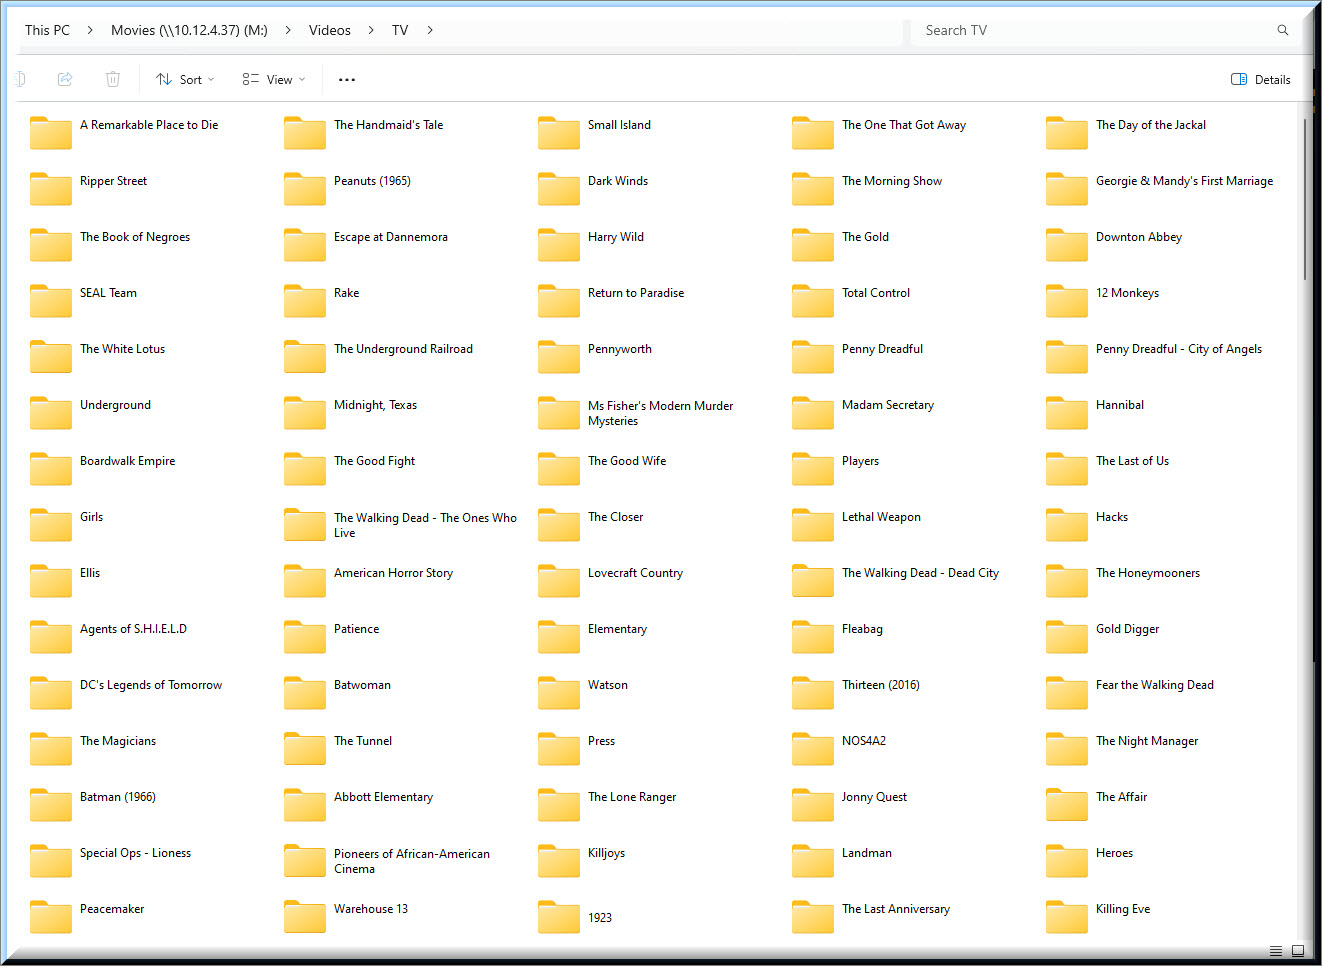Select "Return to Paradise" folder name
Image resolution: width=1322 pixels, height=966 pixels.
[x=637, y=293]
